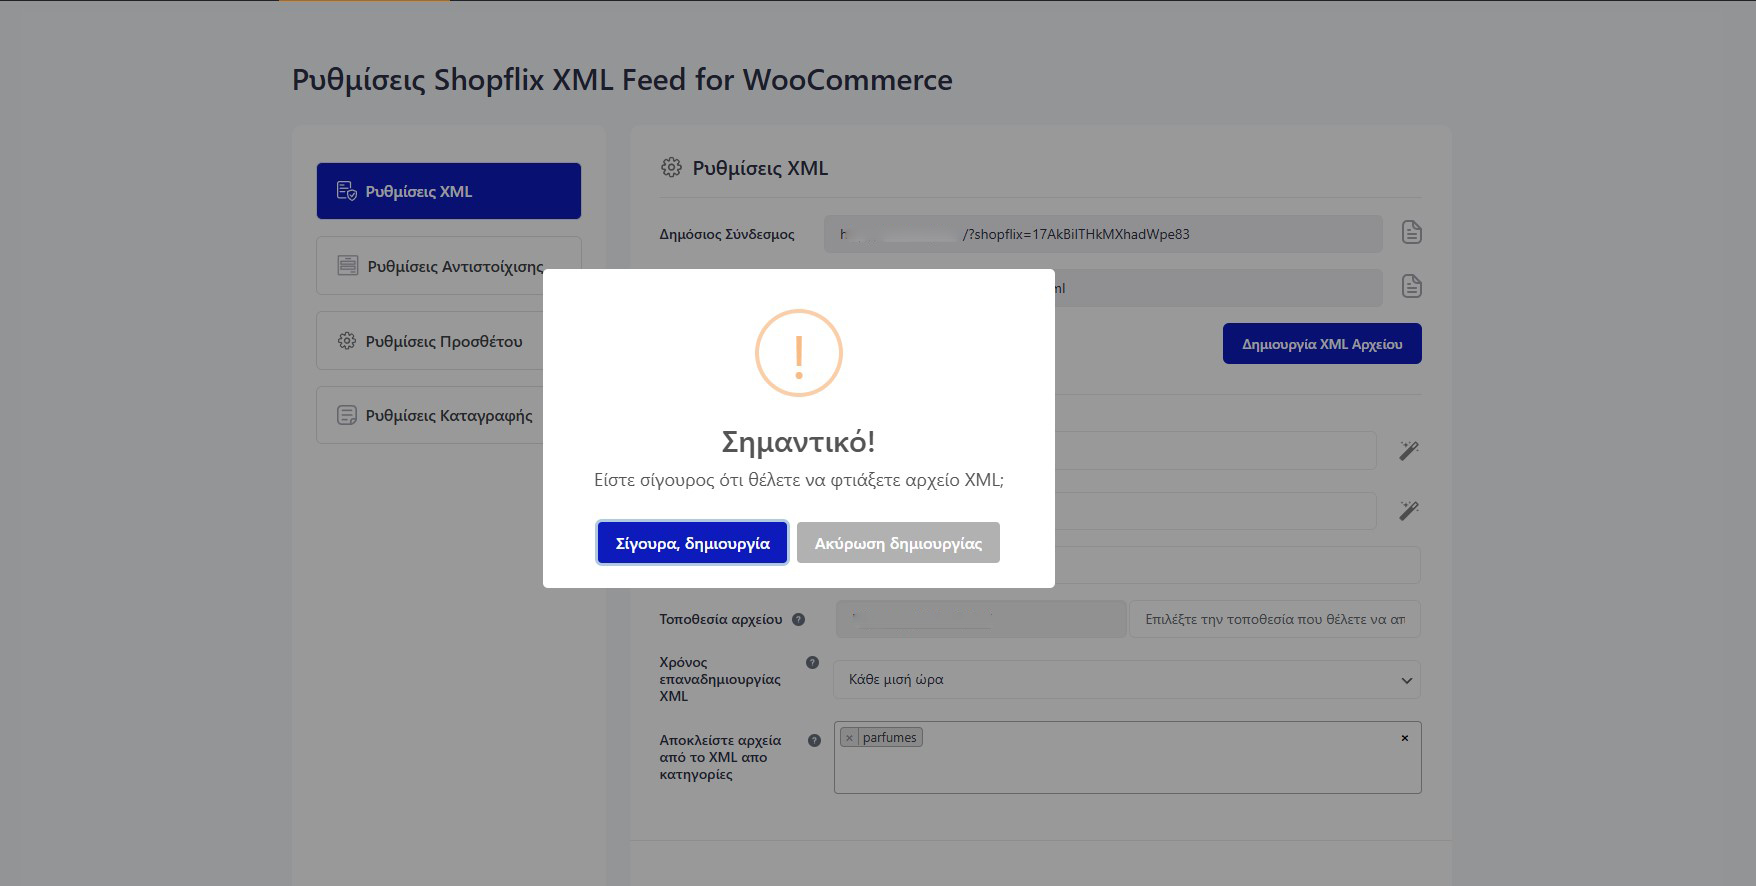Open help tooltip for Χρόνος επαναδημιουργίας XML
1756x886 pixels.
[812, 662]
